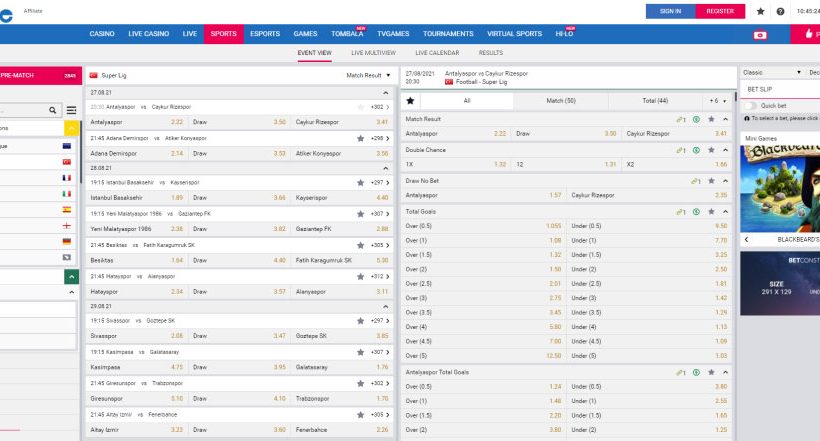Click the REGISTER button

[720, 11]
